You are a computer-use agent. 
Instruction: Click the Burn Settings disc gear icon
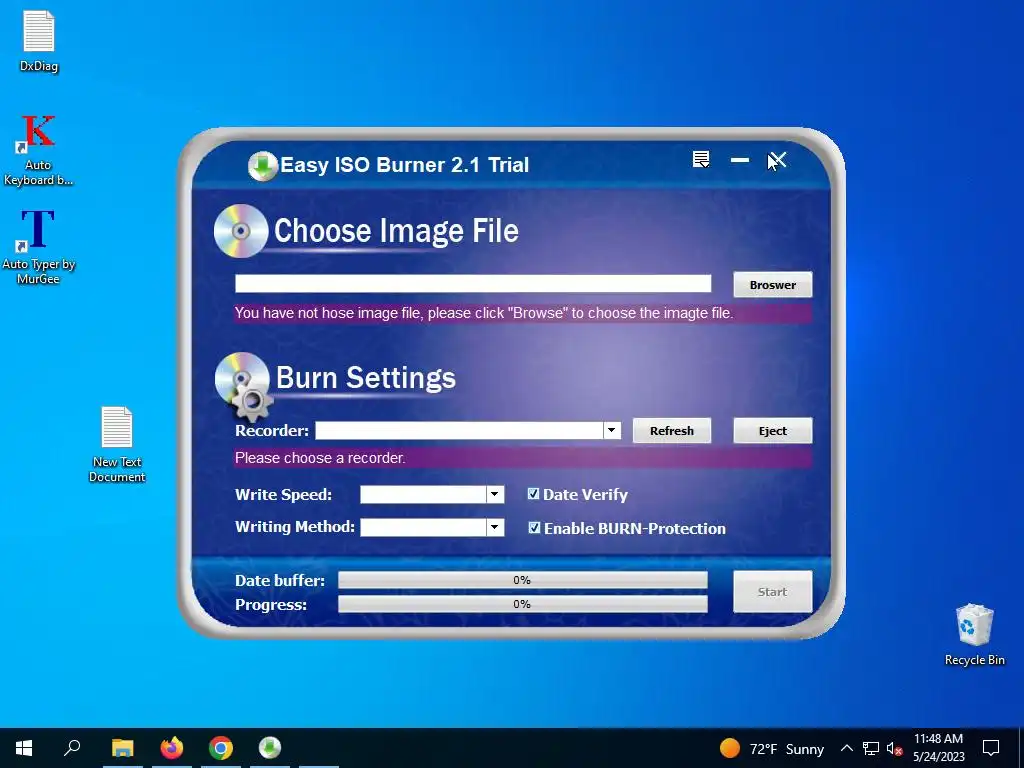pos(243,385)
